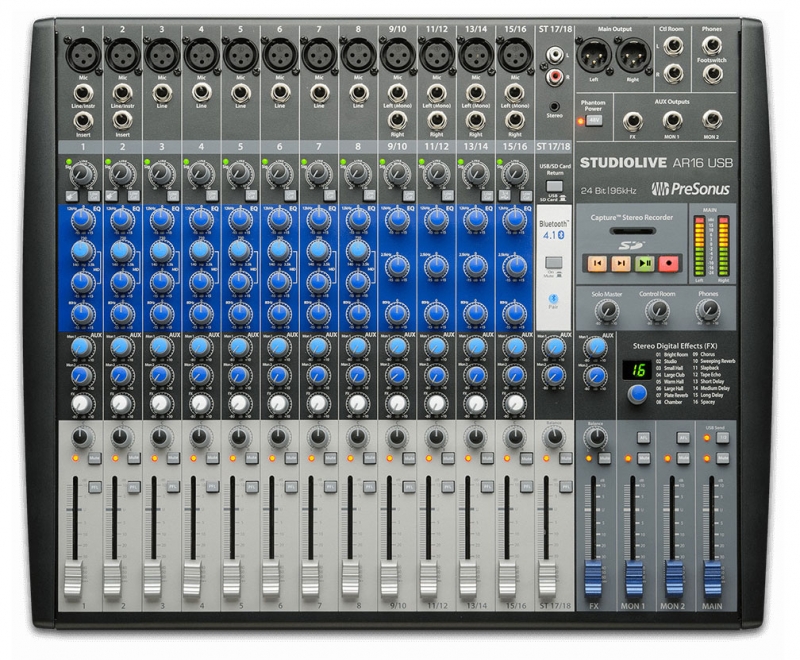Click the red RCA R input jack
Screen dimensions: 800x660
554,78
